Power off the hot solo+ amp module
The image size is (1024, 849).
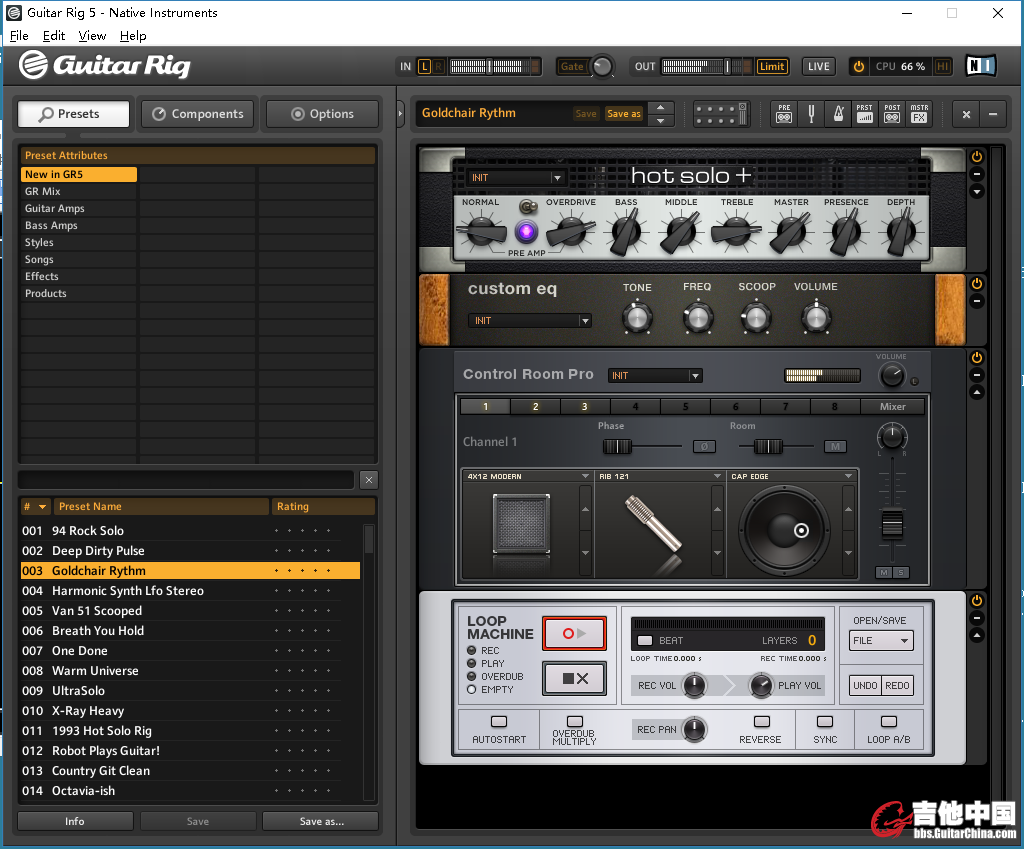coord(977,157)
